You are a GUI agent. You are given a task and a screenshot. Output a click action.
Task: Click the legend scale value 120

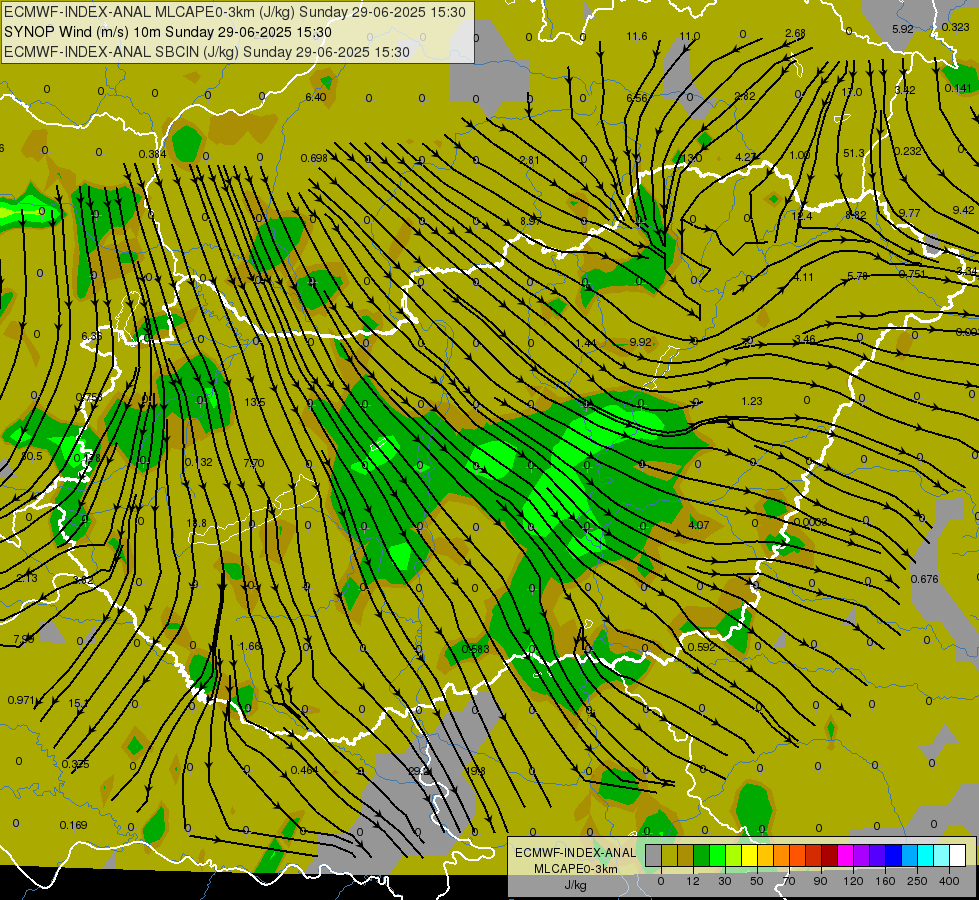click(x=854, y=881)
